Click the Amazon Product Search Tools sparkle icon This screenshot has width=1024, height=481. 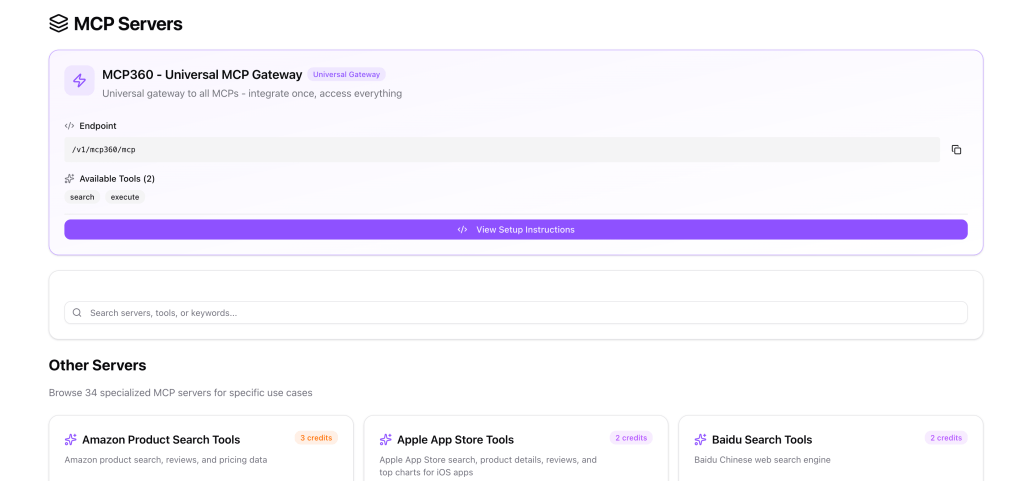[71, 440]
